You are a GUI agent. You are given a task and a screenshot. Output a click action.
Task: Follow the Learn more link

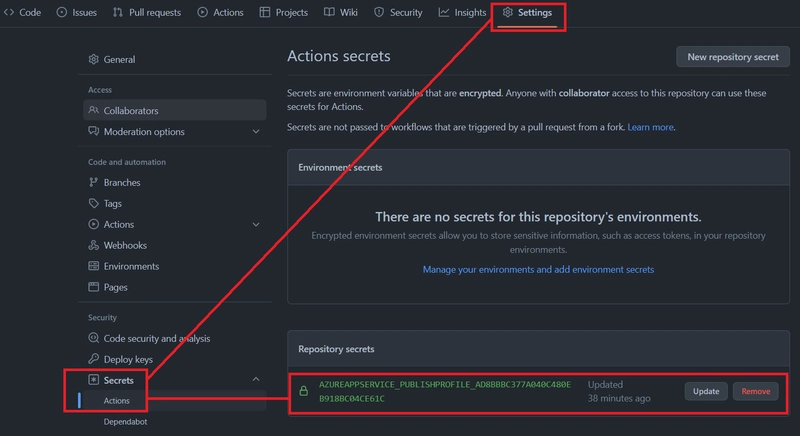click(650, 128)
